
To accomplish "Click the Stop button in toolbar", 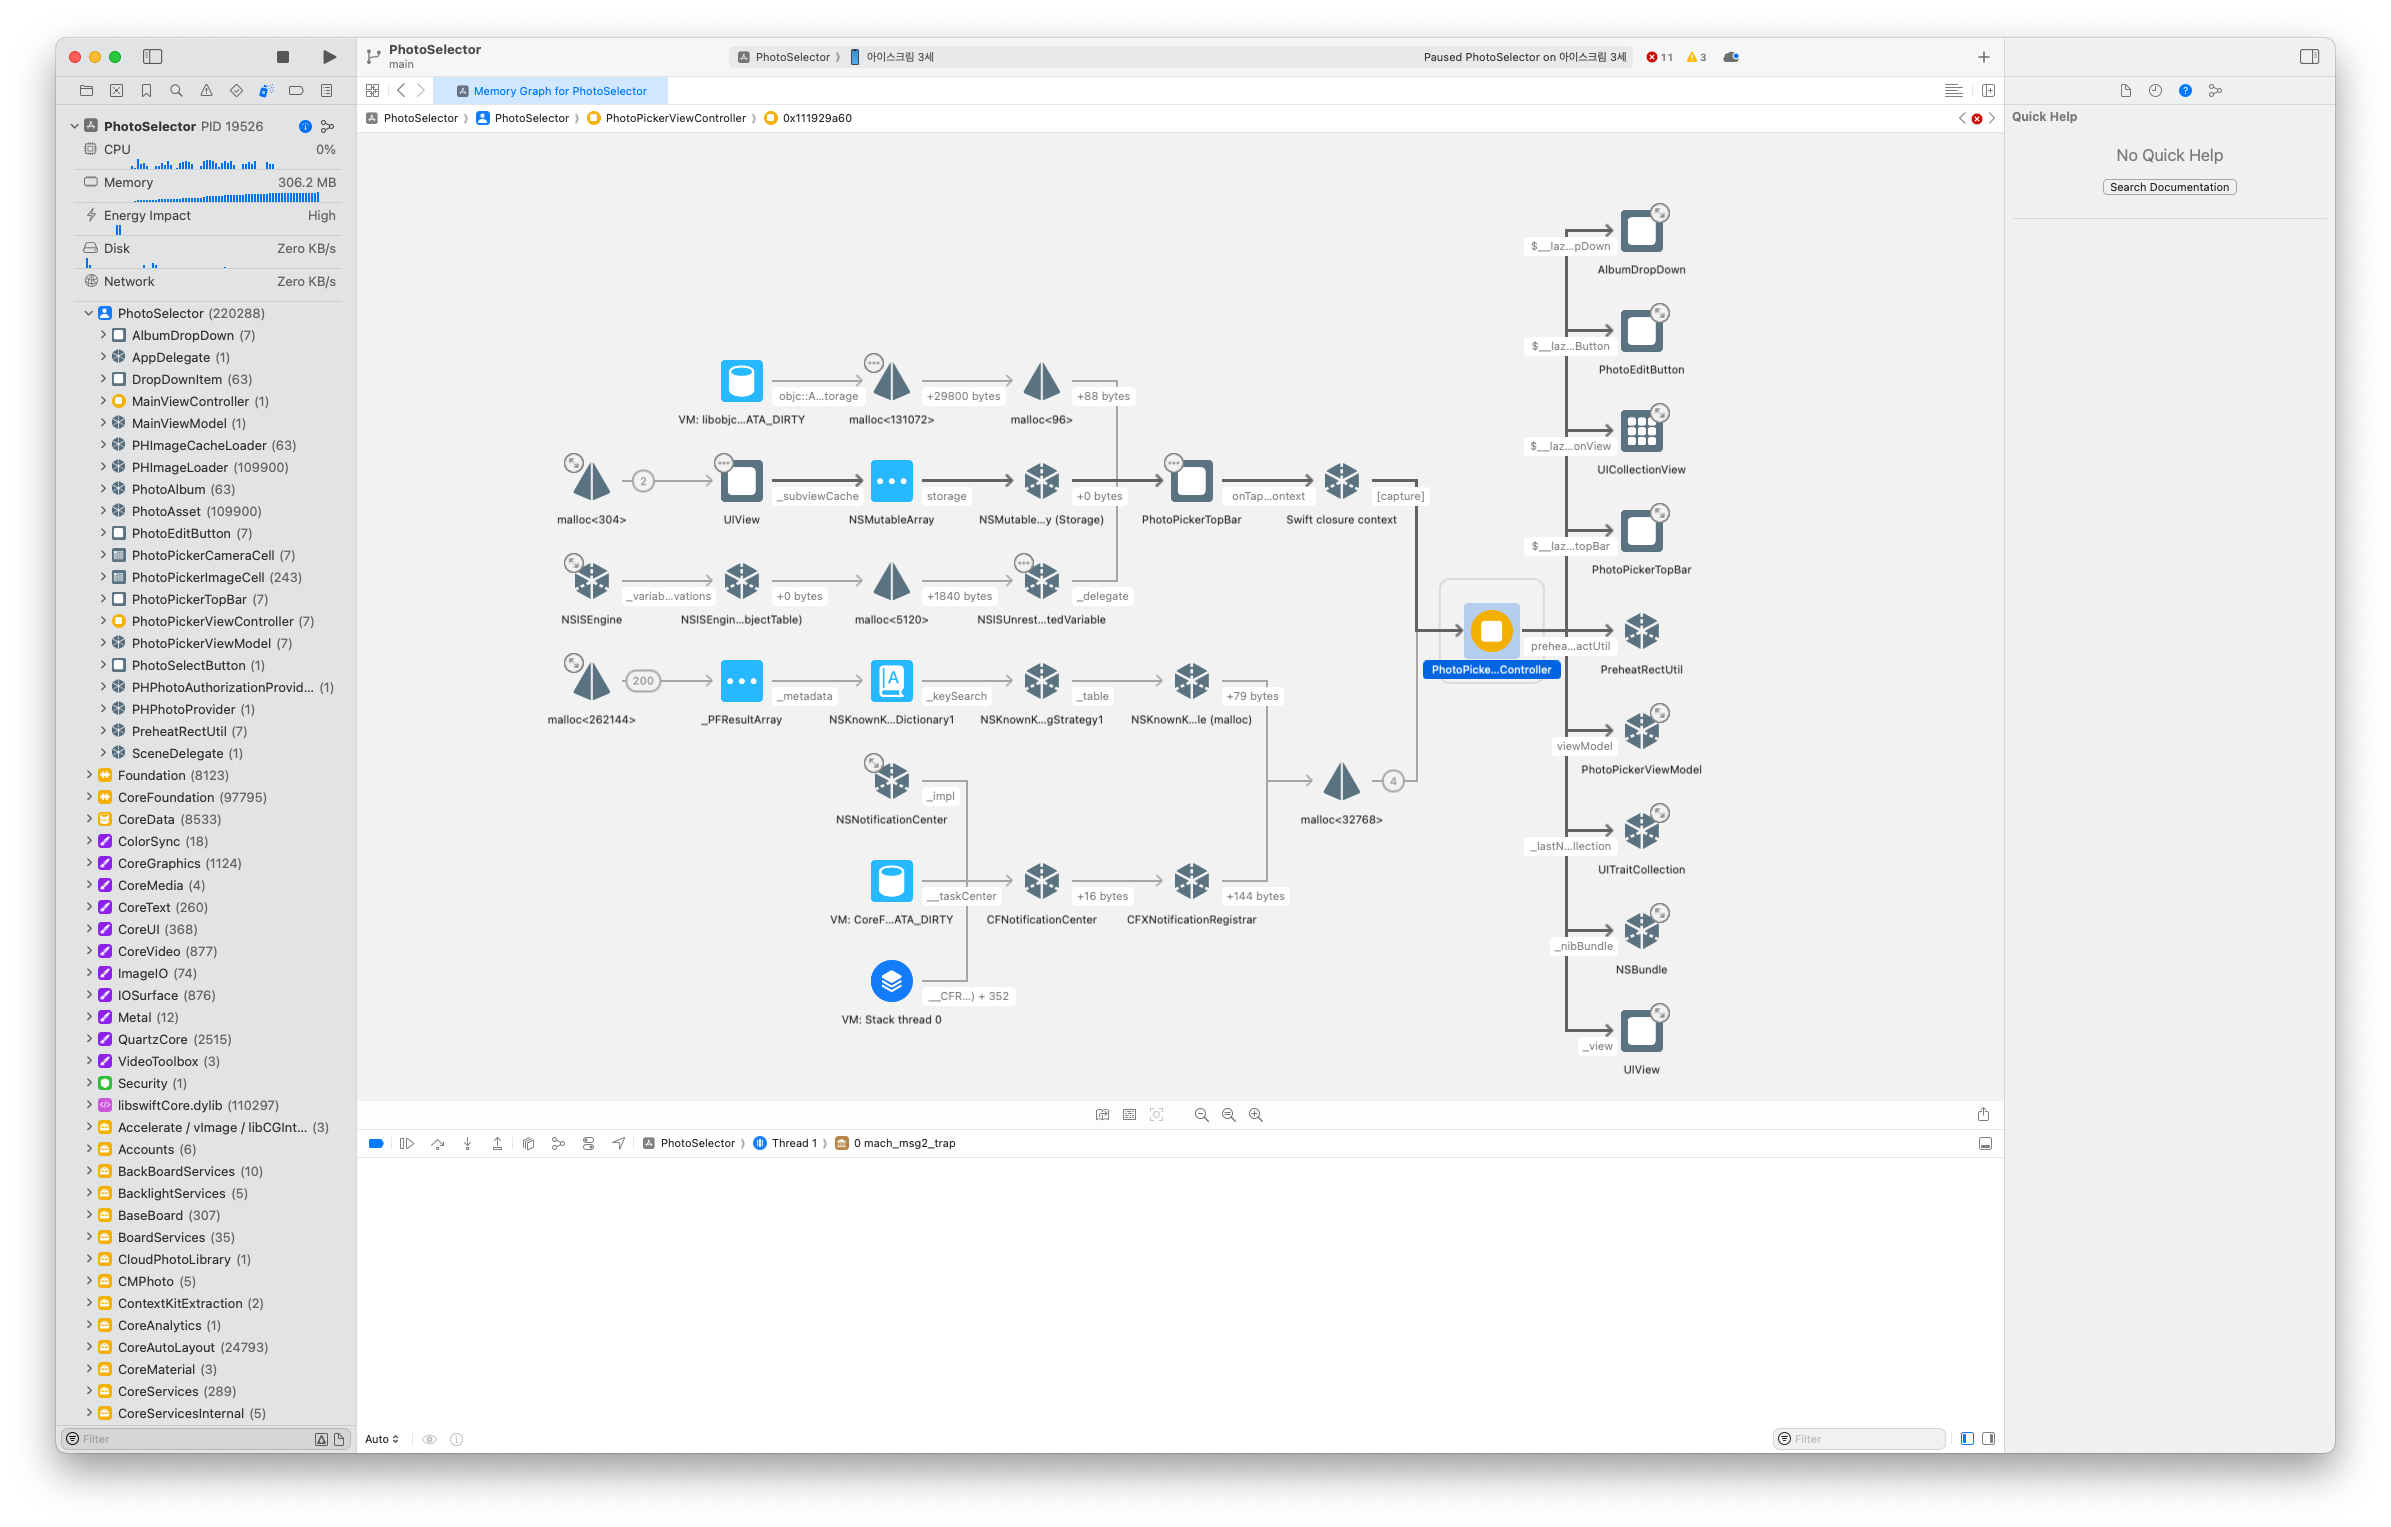I will point(283,57).
